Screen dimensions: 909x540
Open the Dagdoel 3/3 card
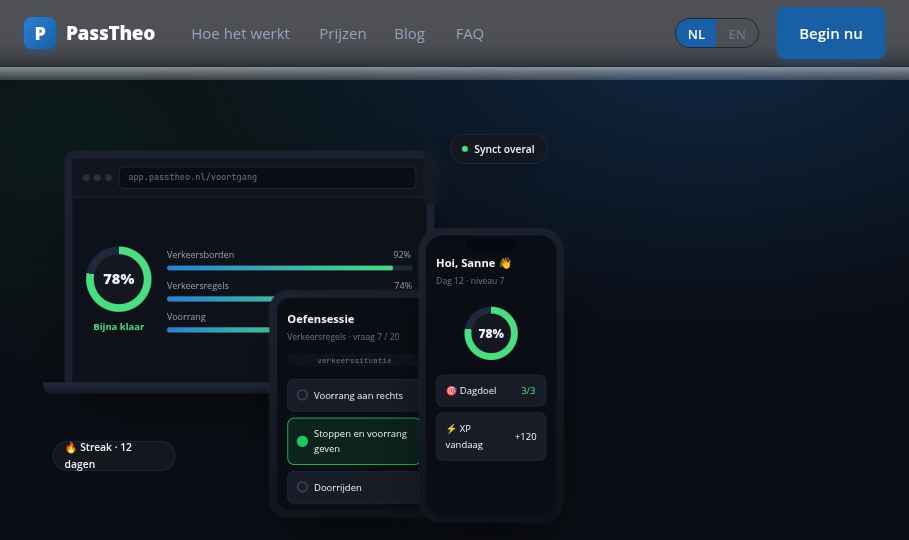(490, 391)
